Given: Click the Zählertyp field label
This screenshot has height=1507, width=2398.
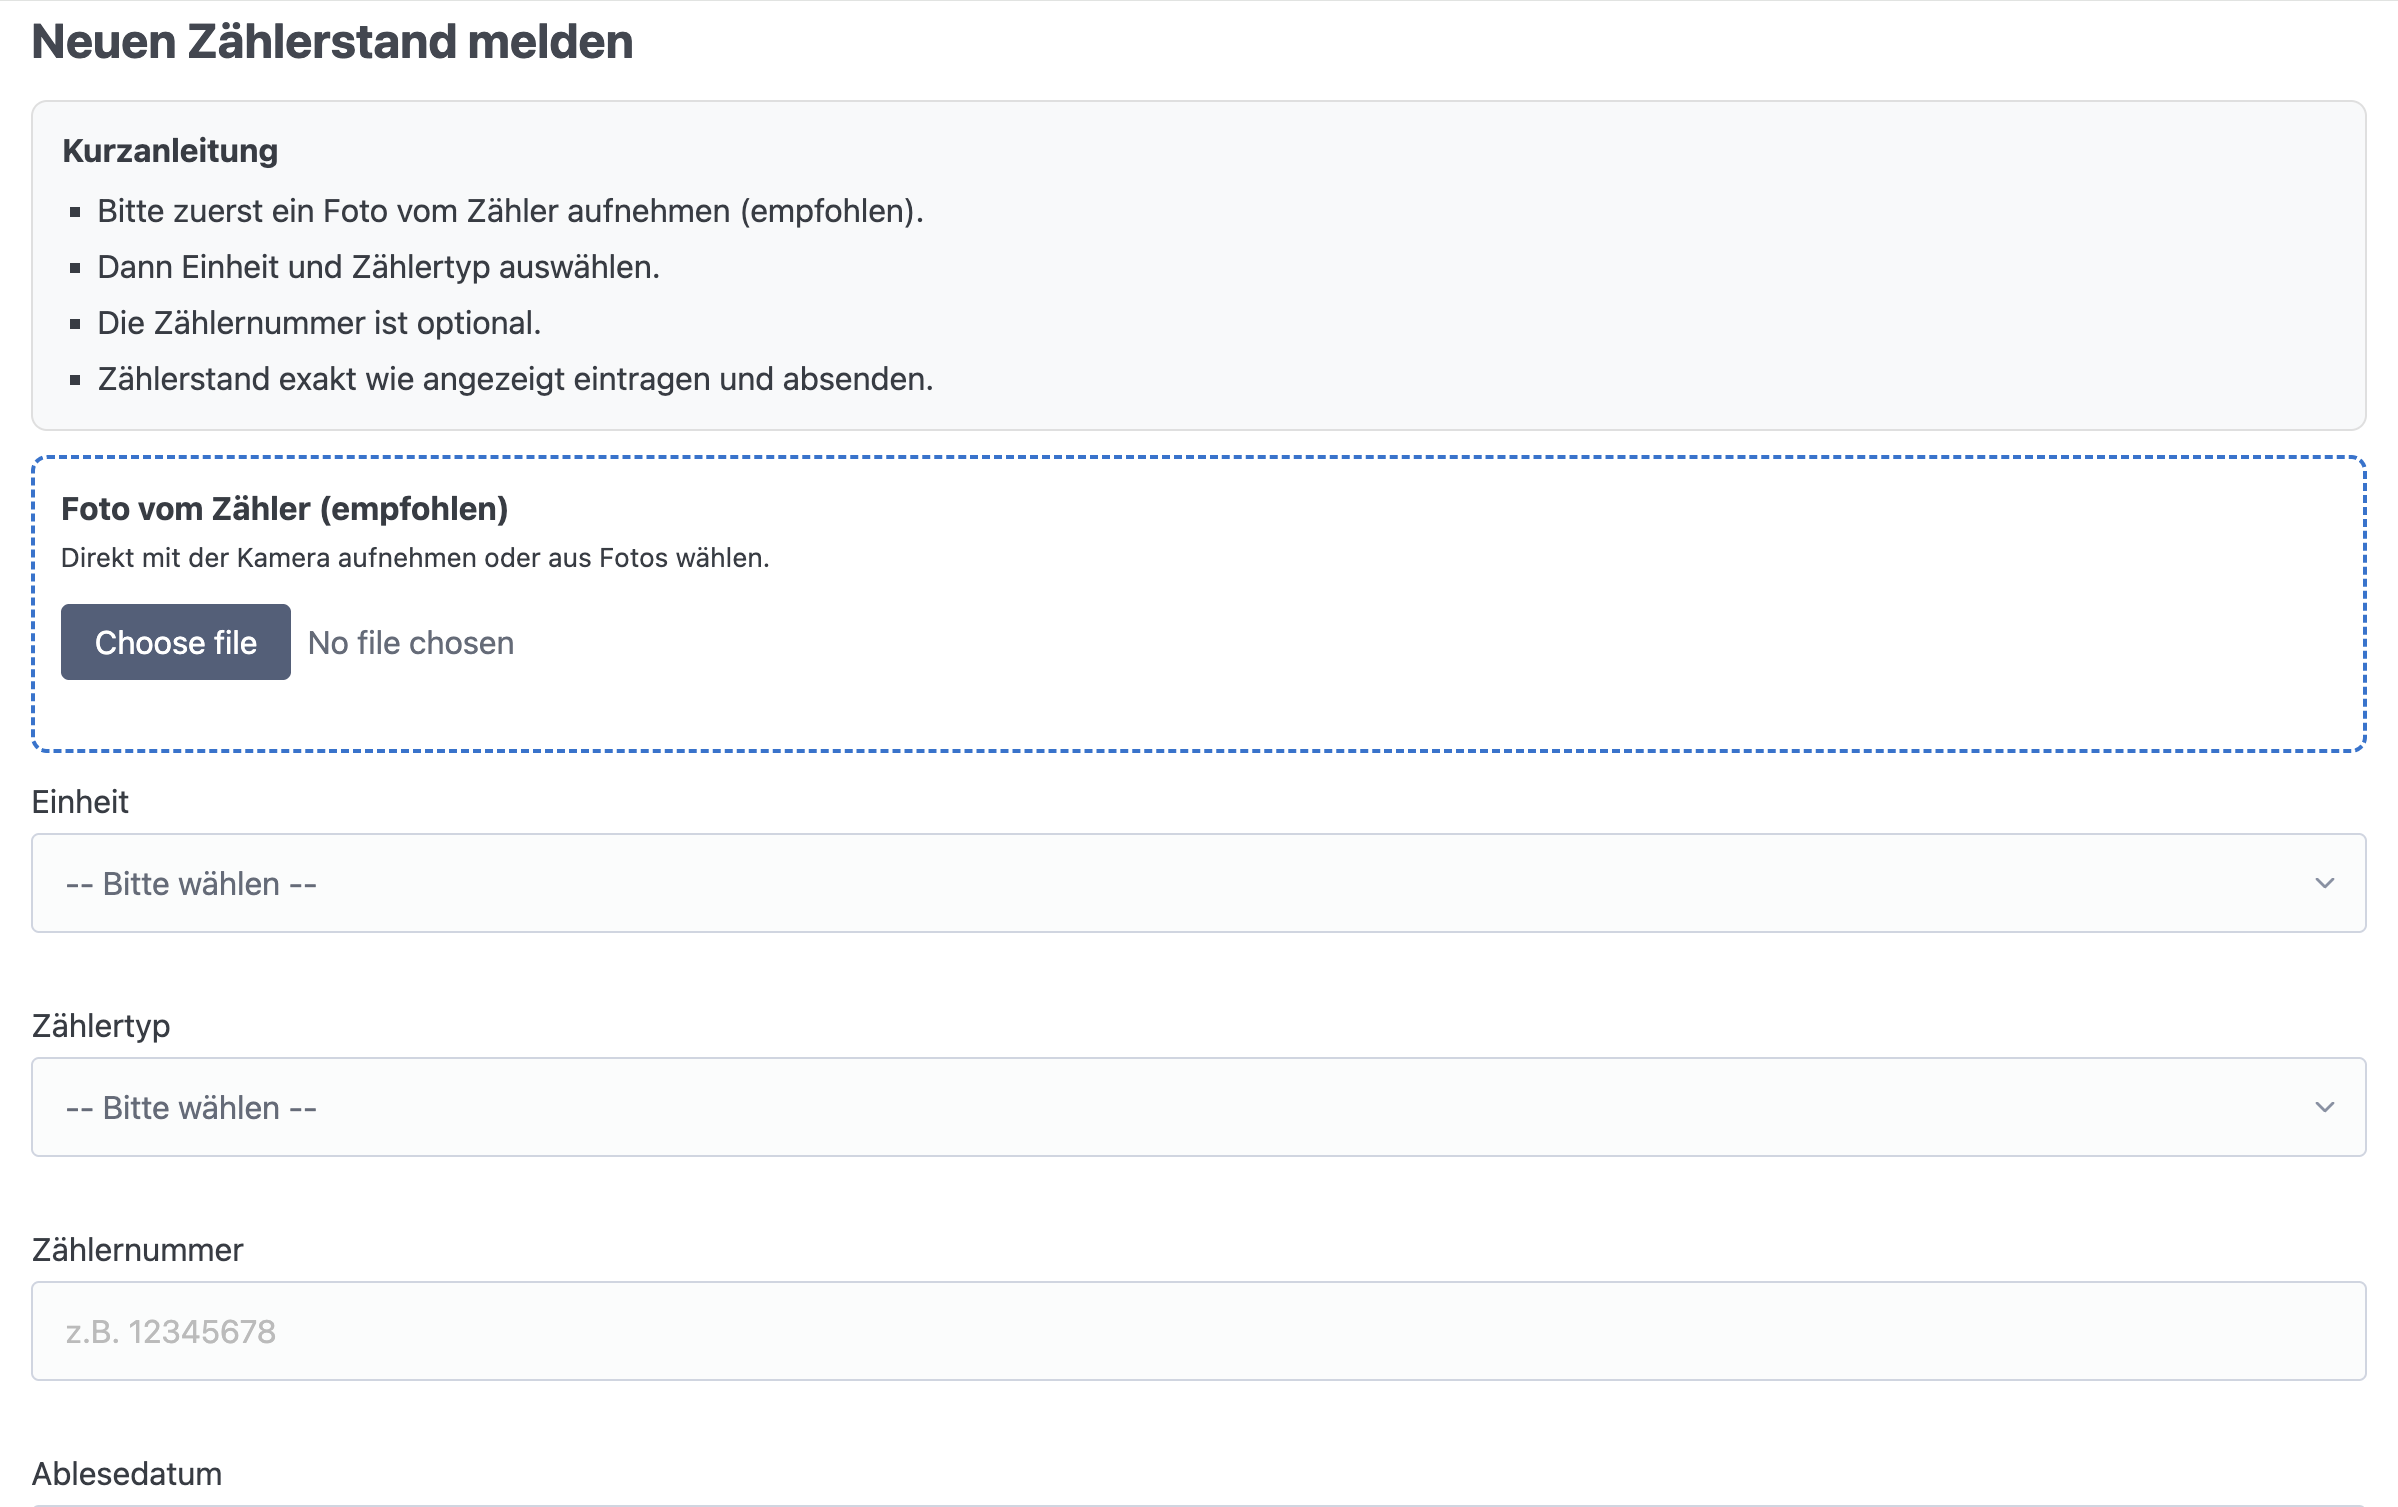Looking at the screenshot, I should click(x=101, y=1026).
